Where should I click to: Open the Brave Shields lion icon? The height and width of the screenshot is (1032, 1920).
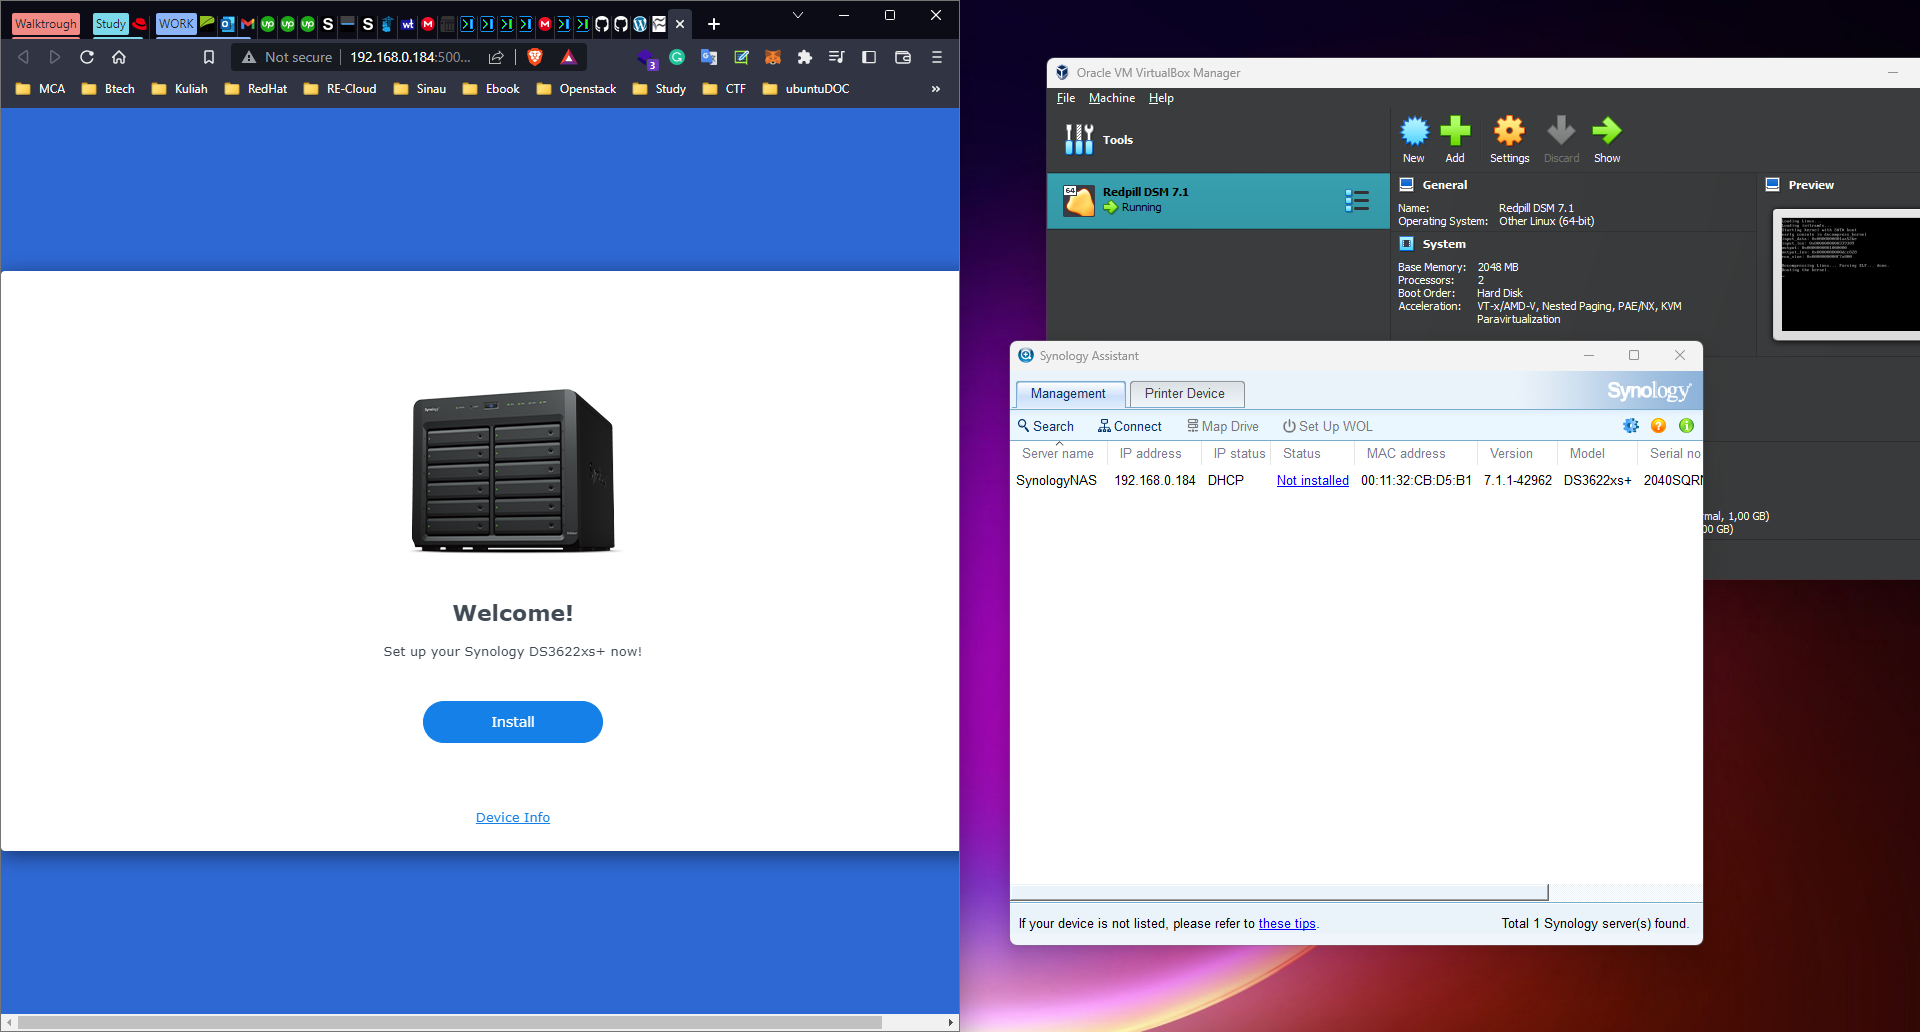point(535,57)
